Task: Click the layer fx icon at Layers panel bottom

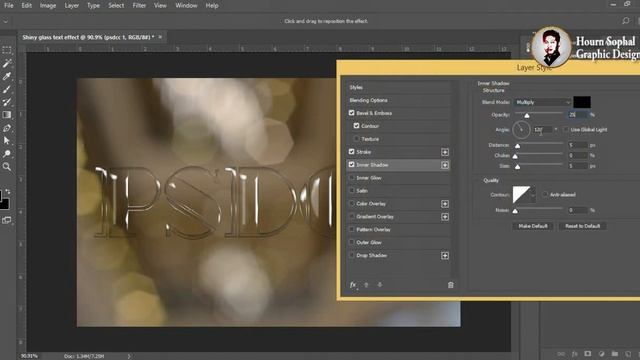Action: point(574,354)
